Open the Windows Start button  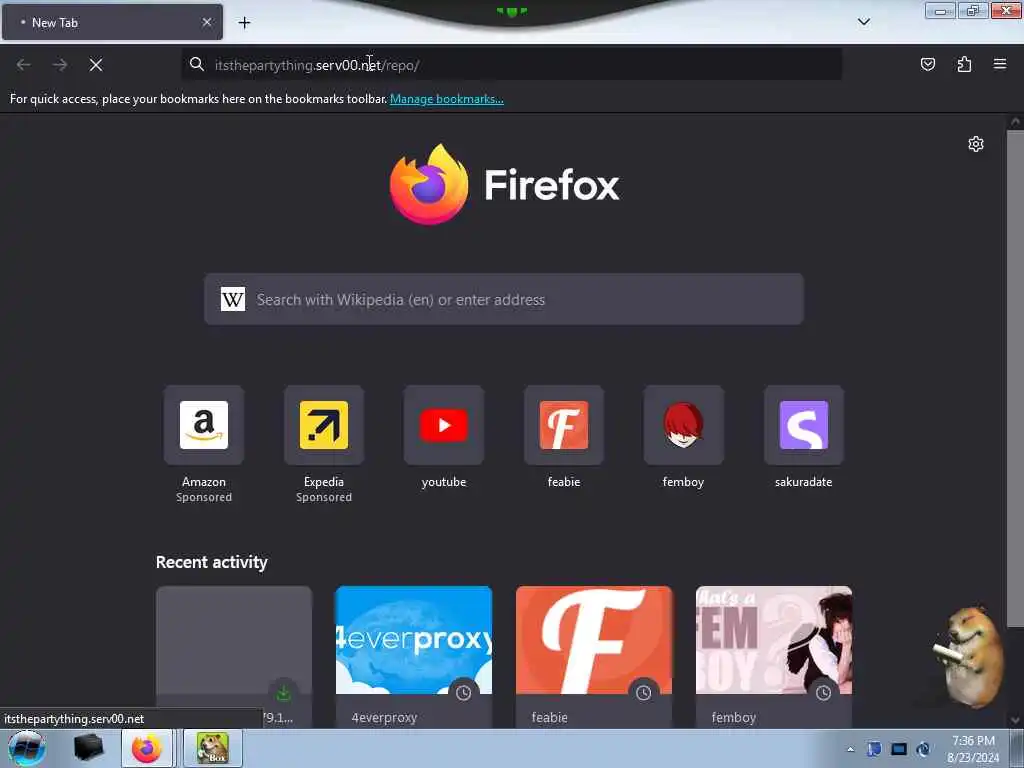[27, 748]
